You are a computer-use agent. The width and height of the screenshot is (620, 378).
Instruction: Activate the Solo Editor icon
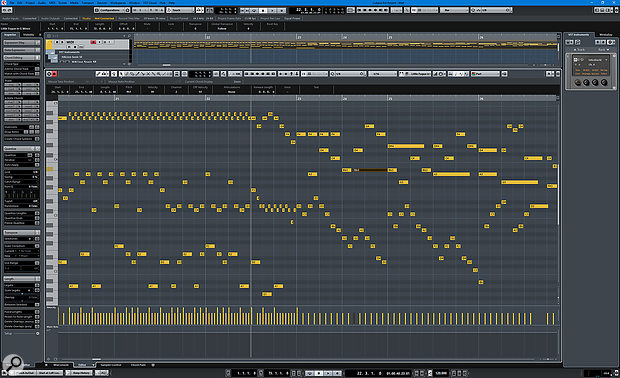49,74
